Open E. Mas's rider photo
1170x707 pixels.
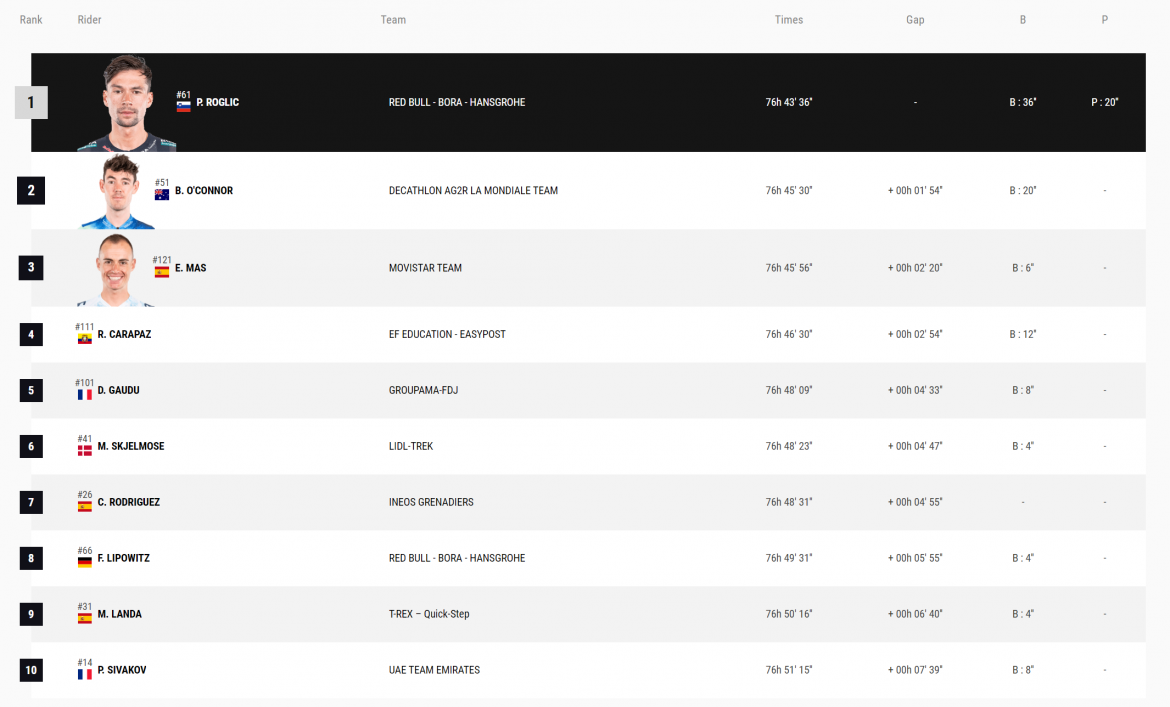pos(116,269)
